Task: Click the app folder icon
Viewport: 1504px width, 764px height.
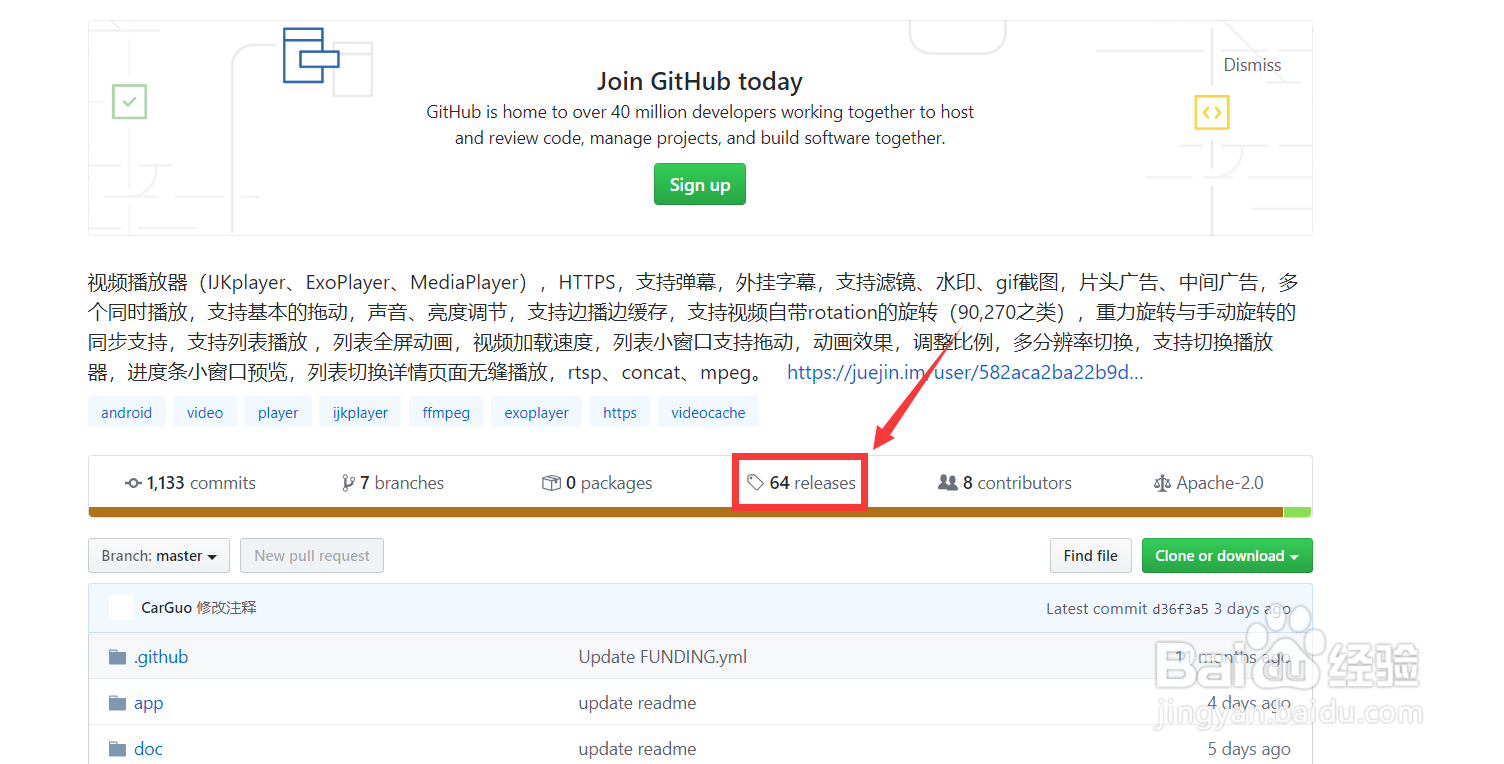Action: pyautogui.click(x=118, y=703)
